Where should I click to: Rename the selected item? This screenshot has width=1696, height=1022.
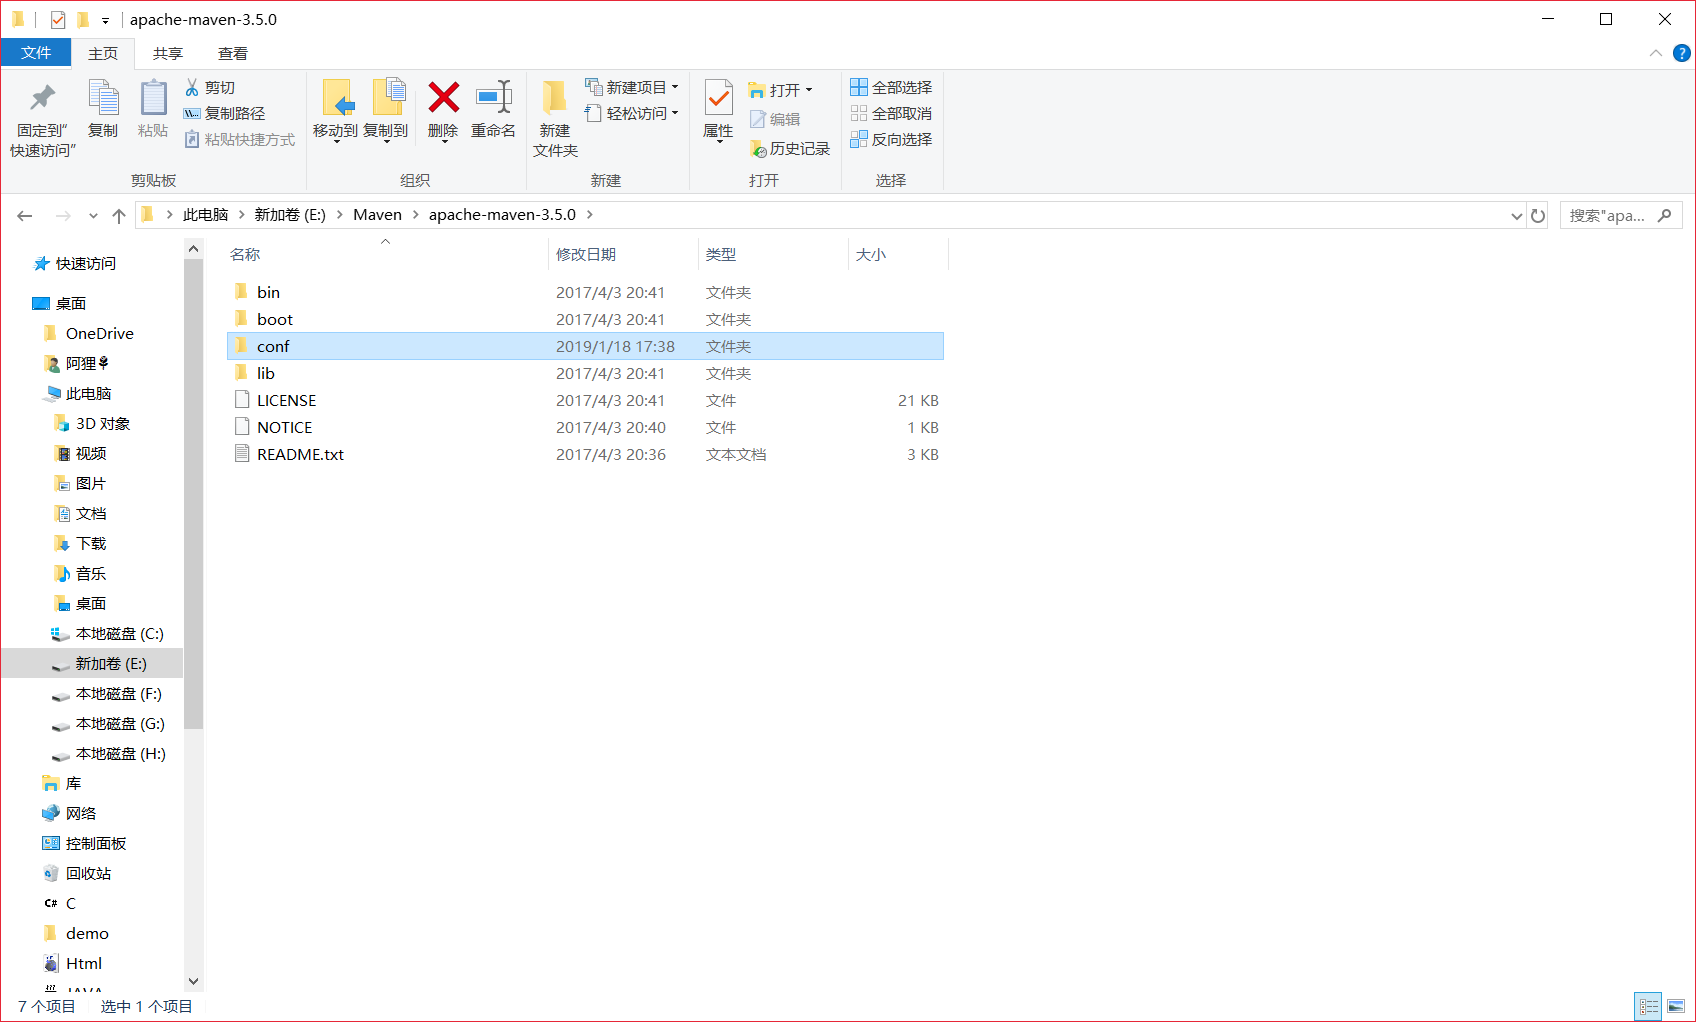coord(494,109)
